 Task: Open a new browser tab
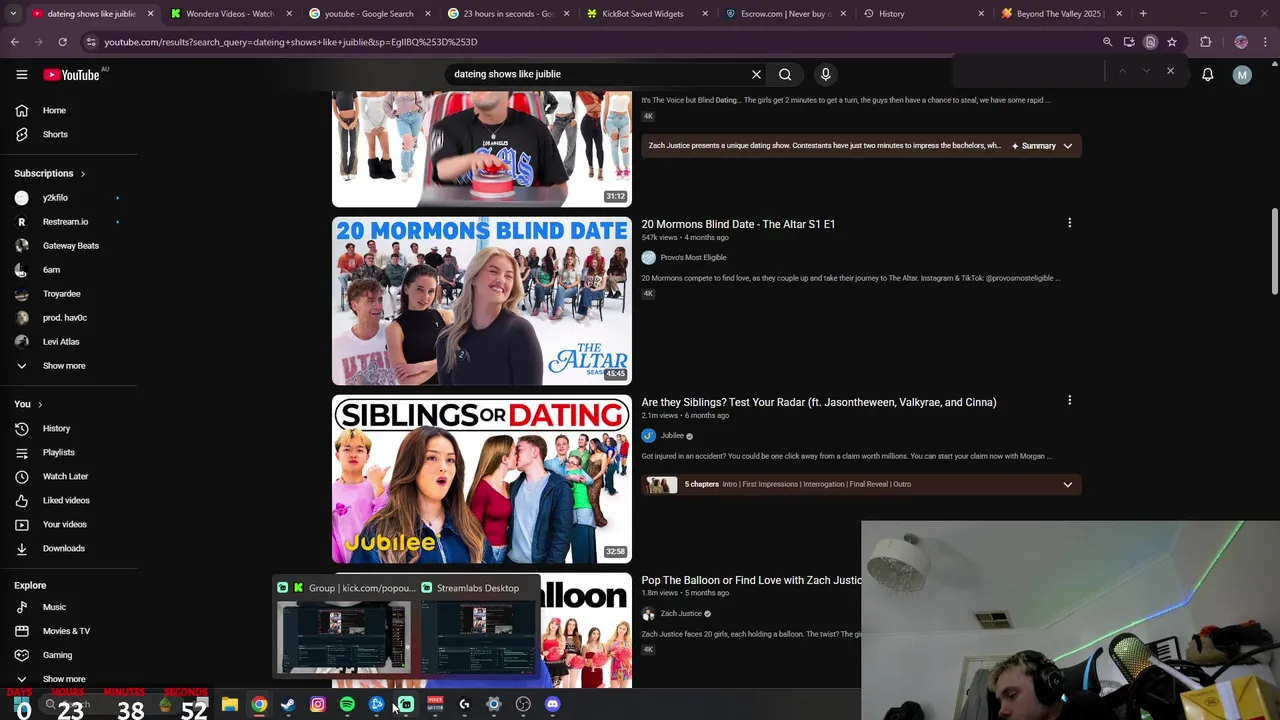1143,14
